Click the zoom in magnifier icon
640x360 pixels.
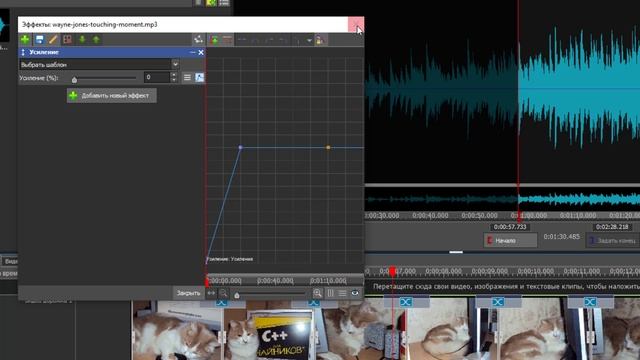[317, 293]
